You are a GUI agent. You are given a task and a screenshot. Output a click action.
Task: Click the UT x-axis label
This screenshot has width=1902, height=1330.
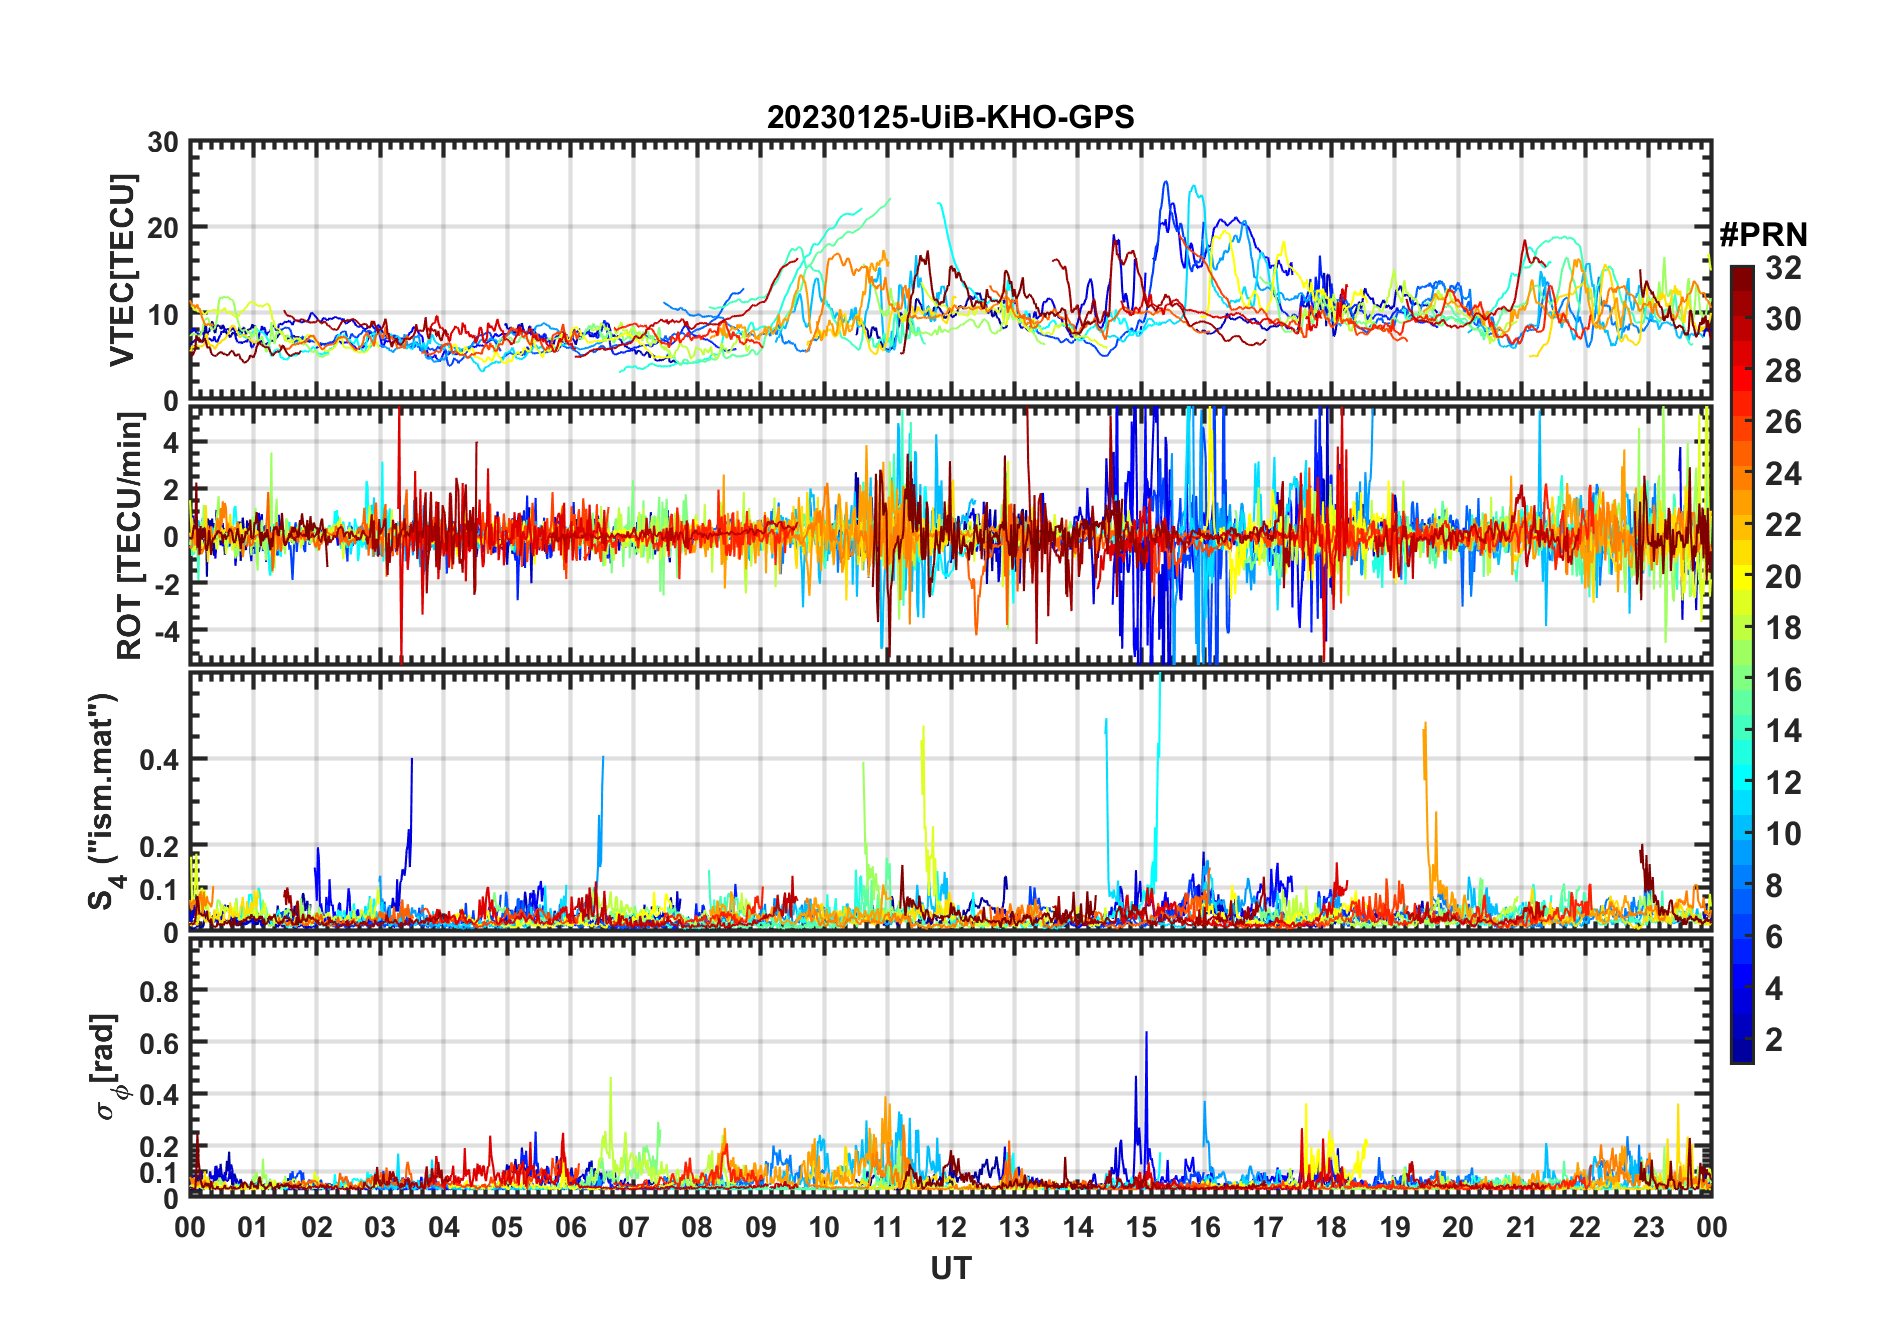[x=950, y=1269]
